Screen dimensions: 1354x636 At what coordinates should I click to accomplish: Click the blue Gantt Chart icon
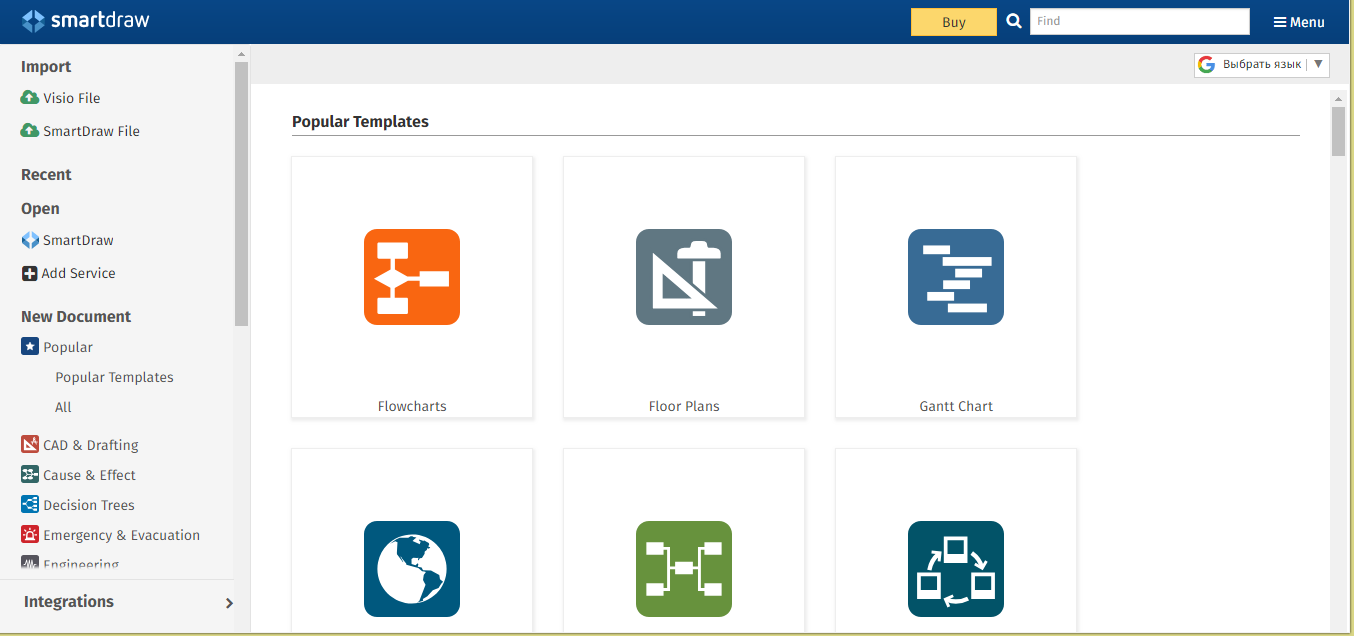click(956, 277)
